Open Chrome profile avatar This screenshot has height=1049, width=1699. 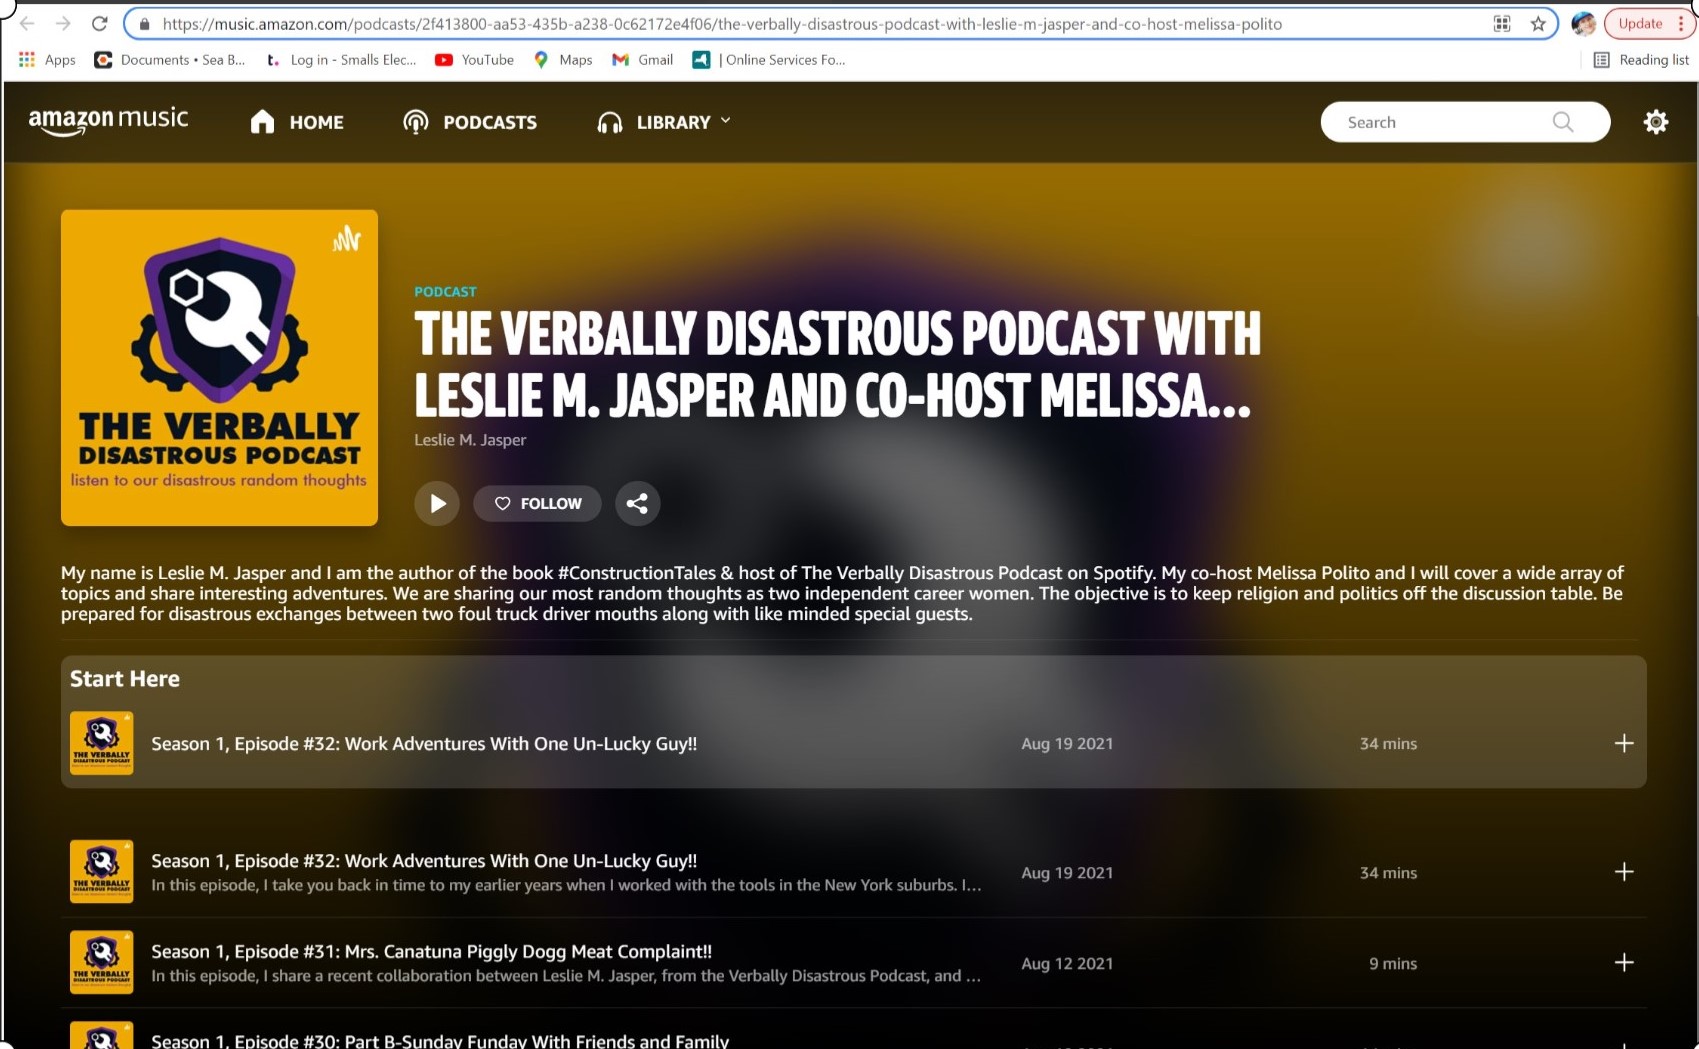click(1582, 24)
